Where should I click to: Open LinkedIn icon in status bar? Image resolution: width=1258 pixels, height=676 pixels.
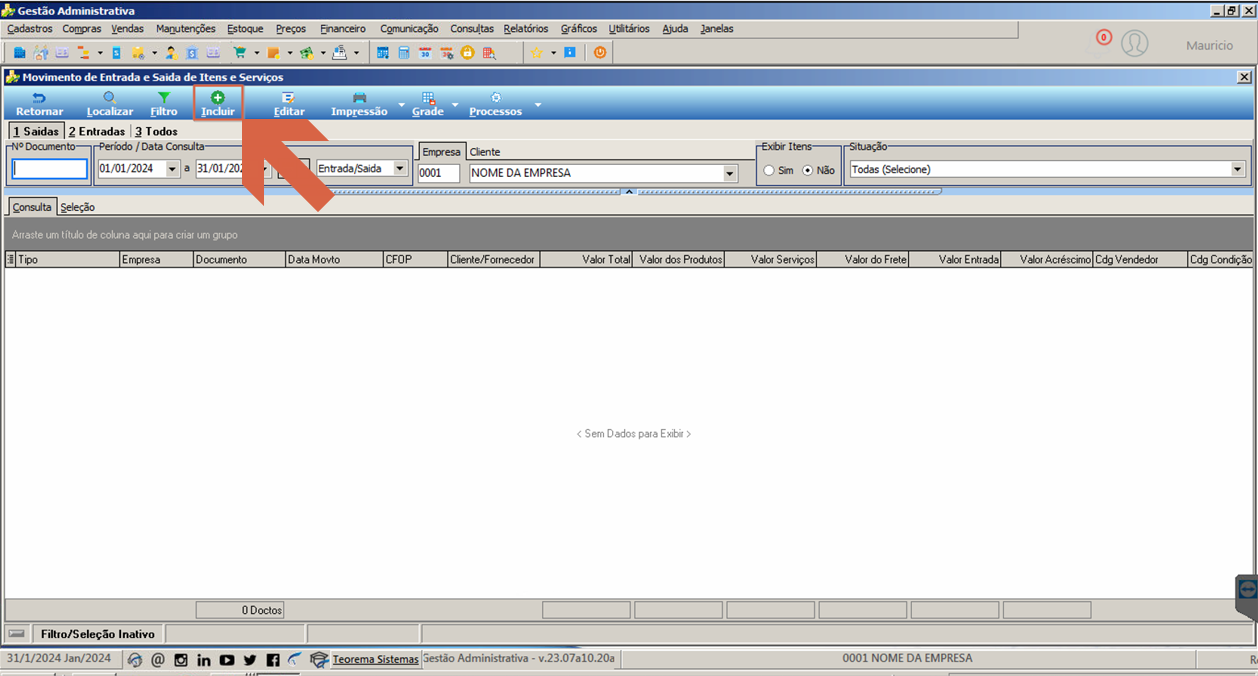click(204, 660)
